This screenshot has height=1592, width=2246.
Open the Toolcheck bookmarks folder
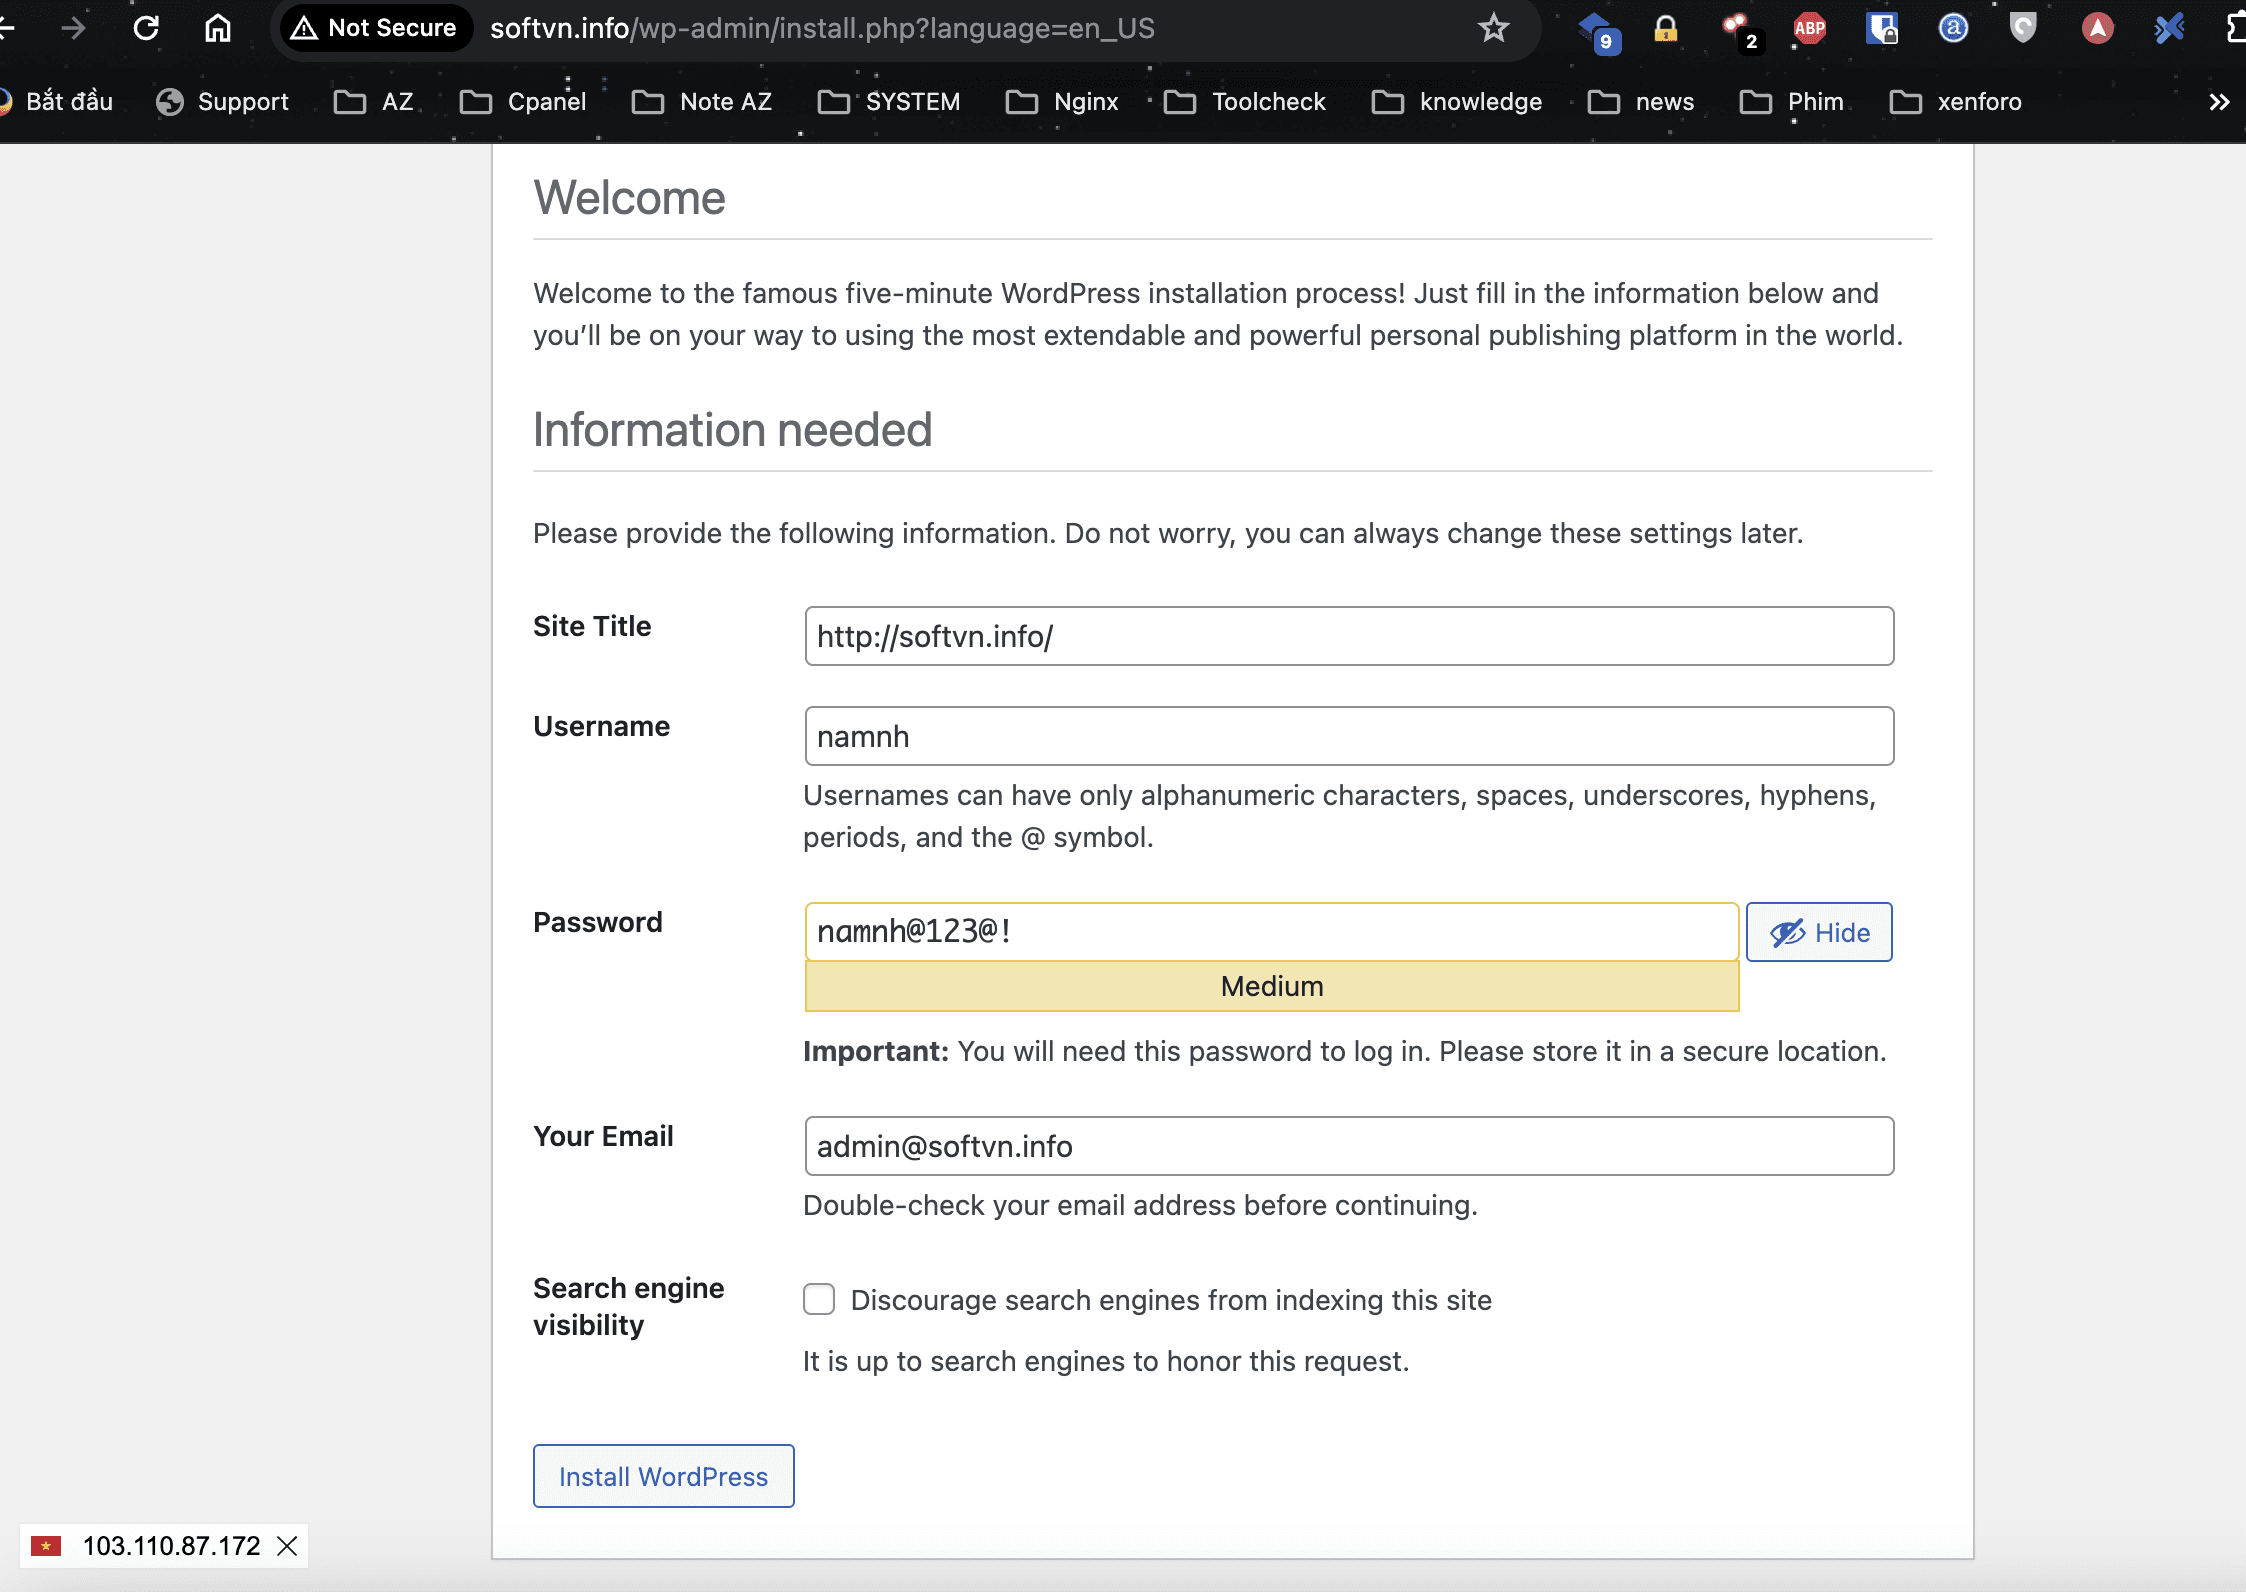click(1246, 102)
